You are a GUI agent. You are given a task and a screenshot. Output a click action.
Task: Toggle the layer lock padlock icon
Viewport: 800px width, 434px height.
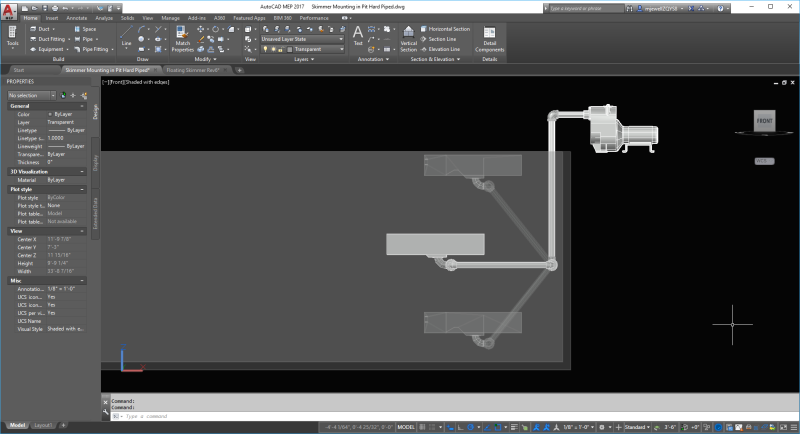(281, 49)
